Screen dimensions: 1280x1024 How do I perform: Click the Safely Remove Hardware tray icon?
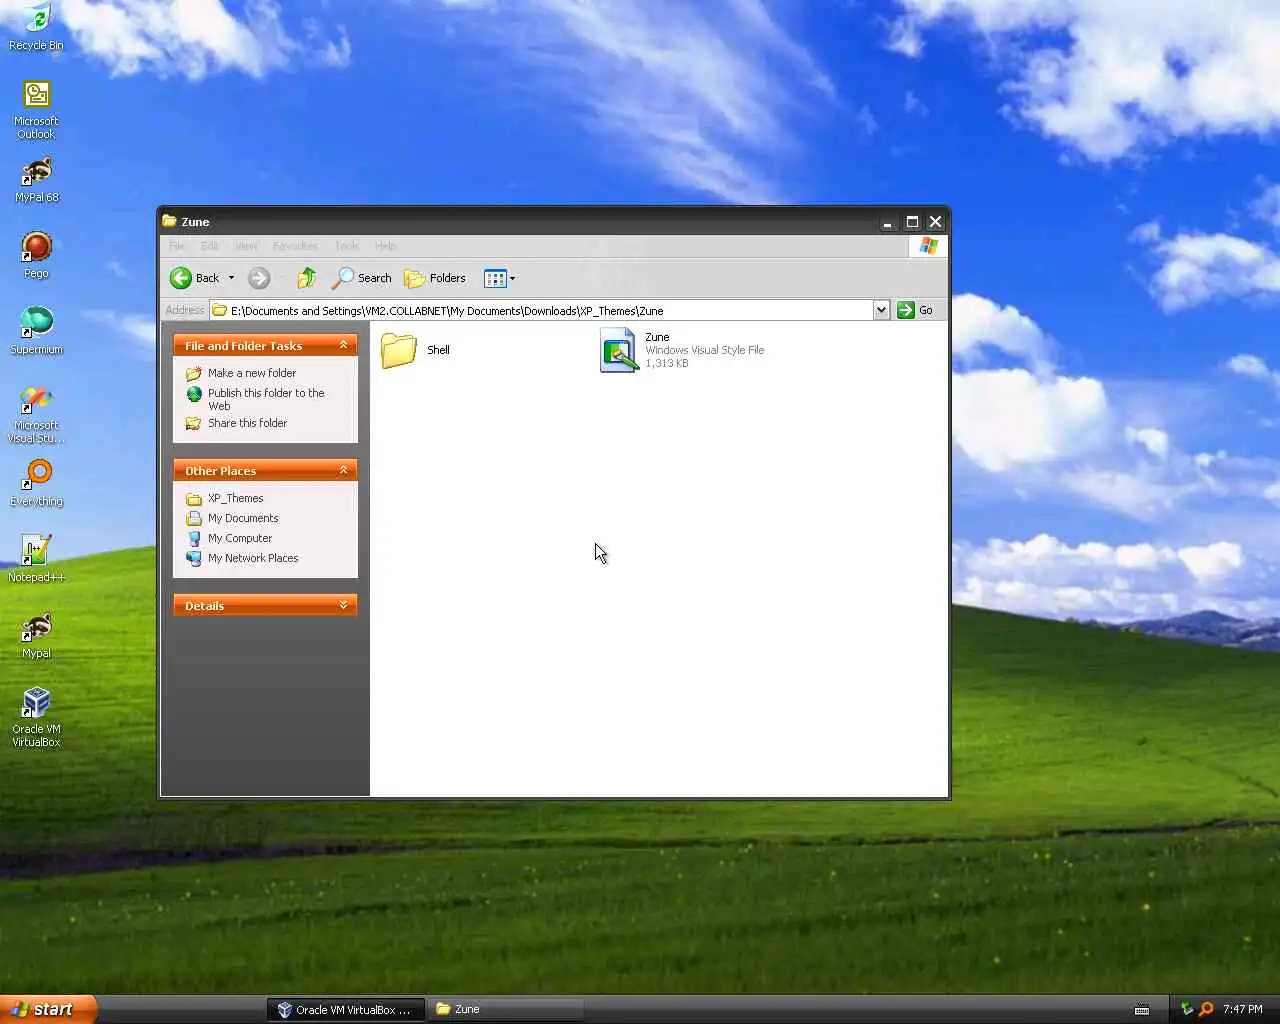tap(1187, 1009)
